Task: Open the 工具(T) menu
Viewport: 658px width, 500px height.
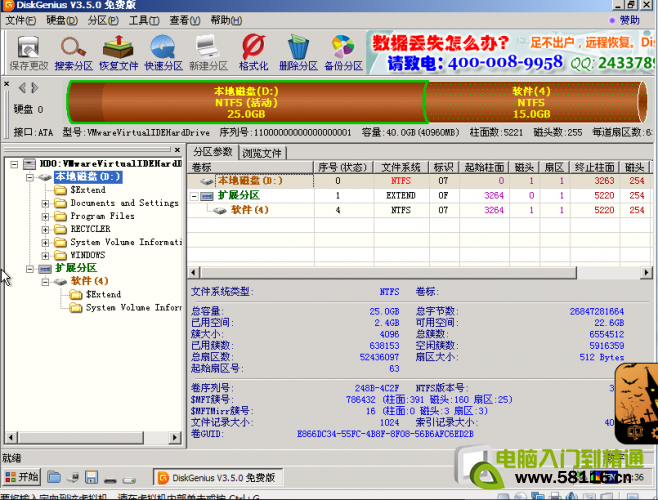Action: [143, 20]
